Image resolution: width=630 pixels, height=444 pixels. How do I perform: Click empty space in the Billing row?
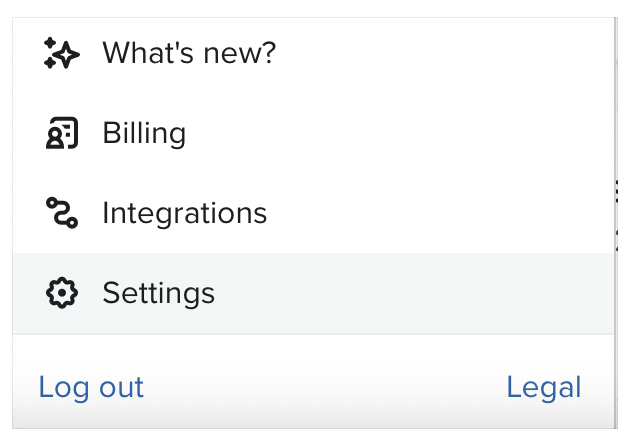(420, 133)
